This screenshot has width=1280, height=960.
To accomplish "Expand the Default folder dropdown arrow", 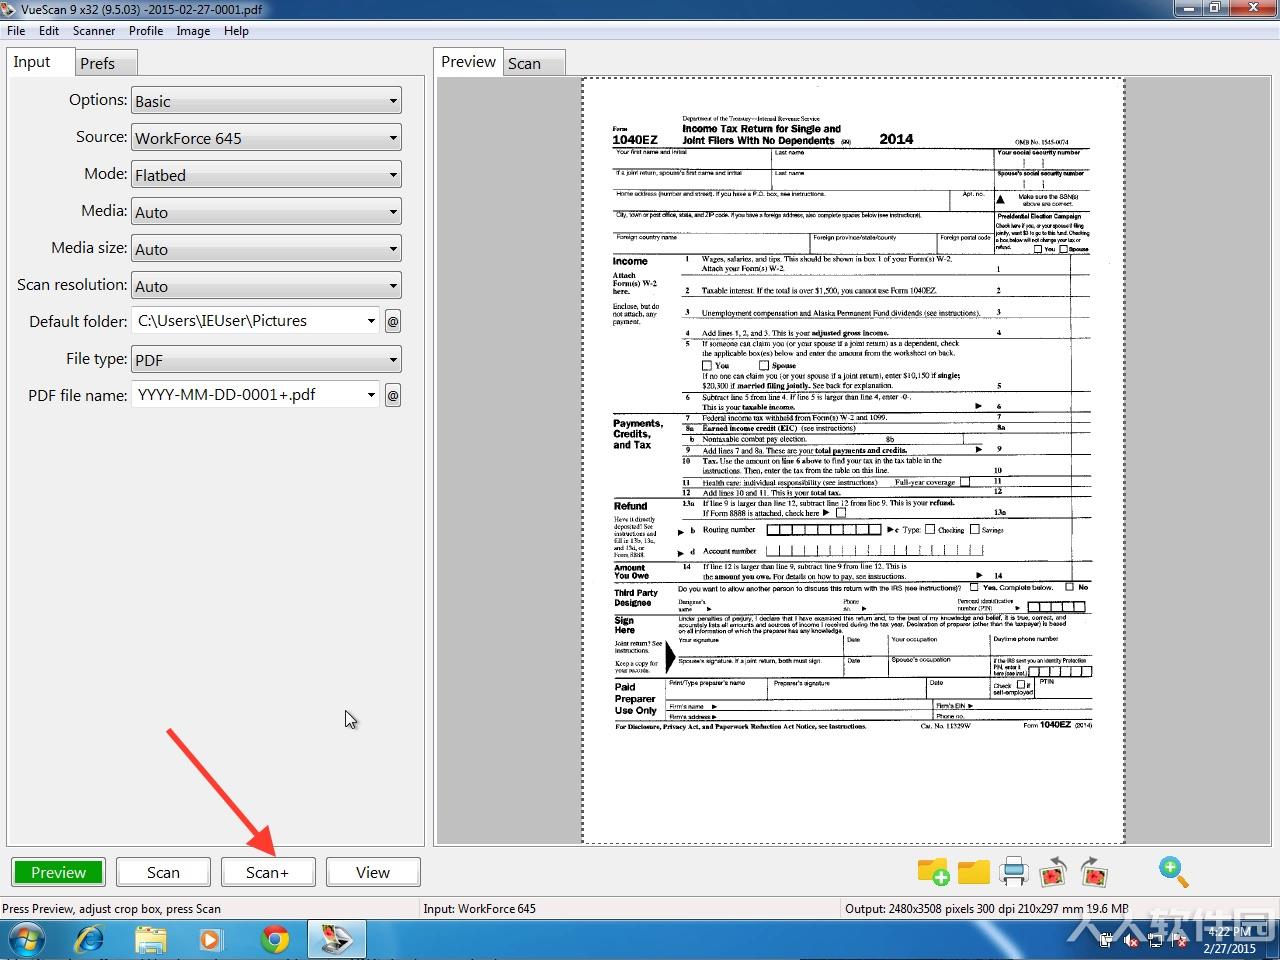I will [x=371, y=321].
